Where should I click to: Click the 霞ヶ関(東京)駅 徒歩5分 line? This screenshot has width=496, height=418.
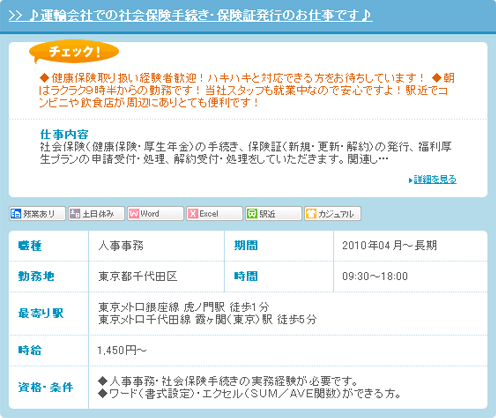coord(207,320)
